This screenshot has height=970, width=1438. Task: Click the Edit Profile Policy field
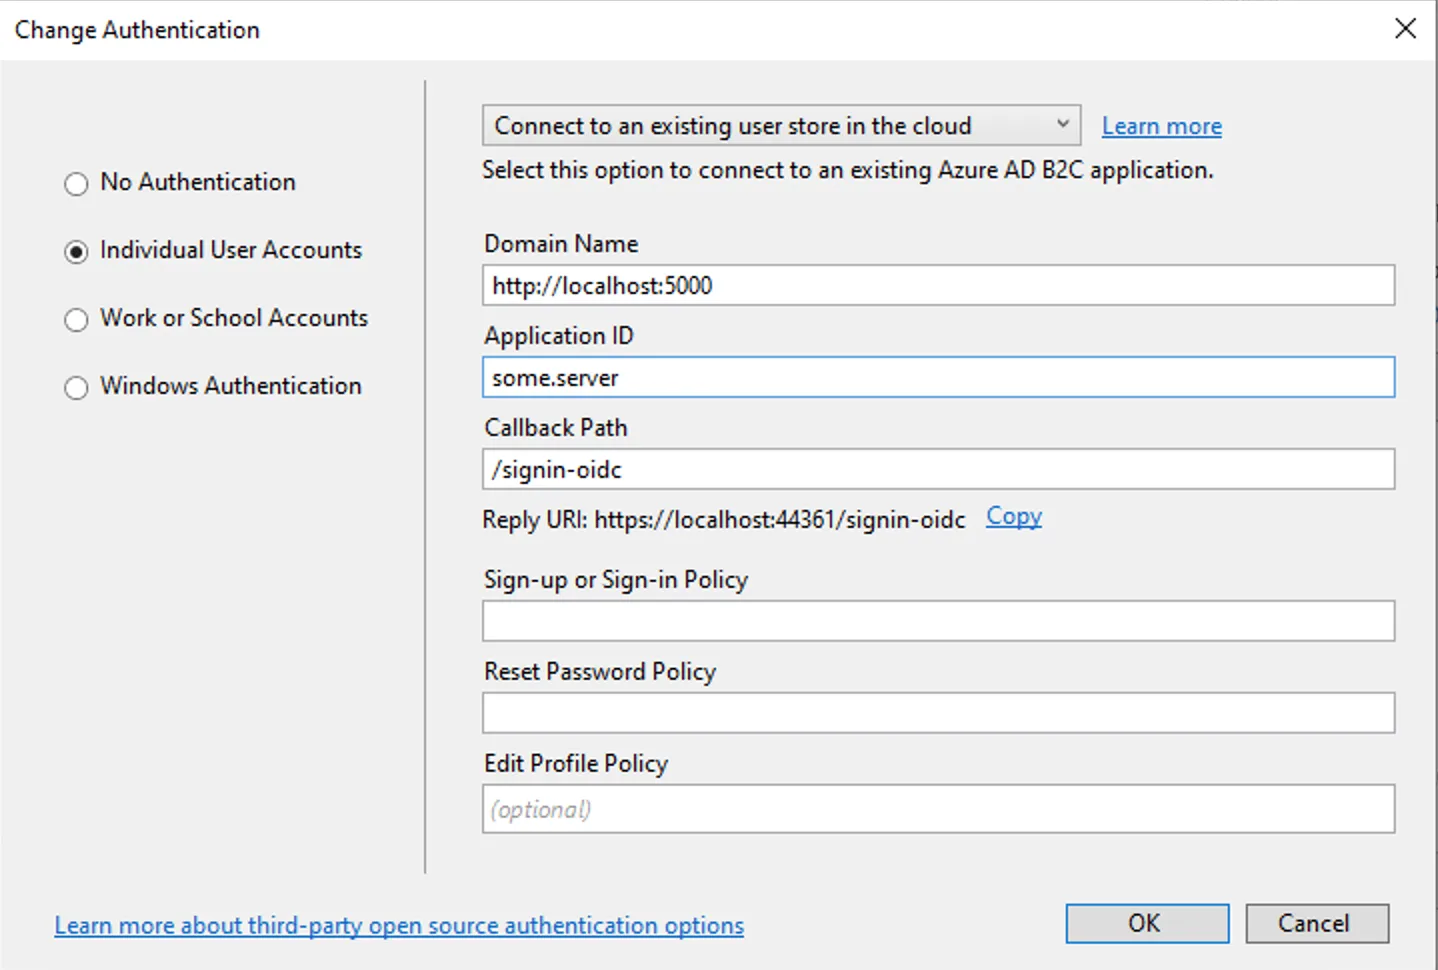[937, 809]
